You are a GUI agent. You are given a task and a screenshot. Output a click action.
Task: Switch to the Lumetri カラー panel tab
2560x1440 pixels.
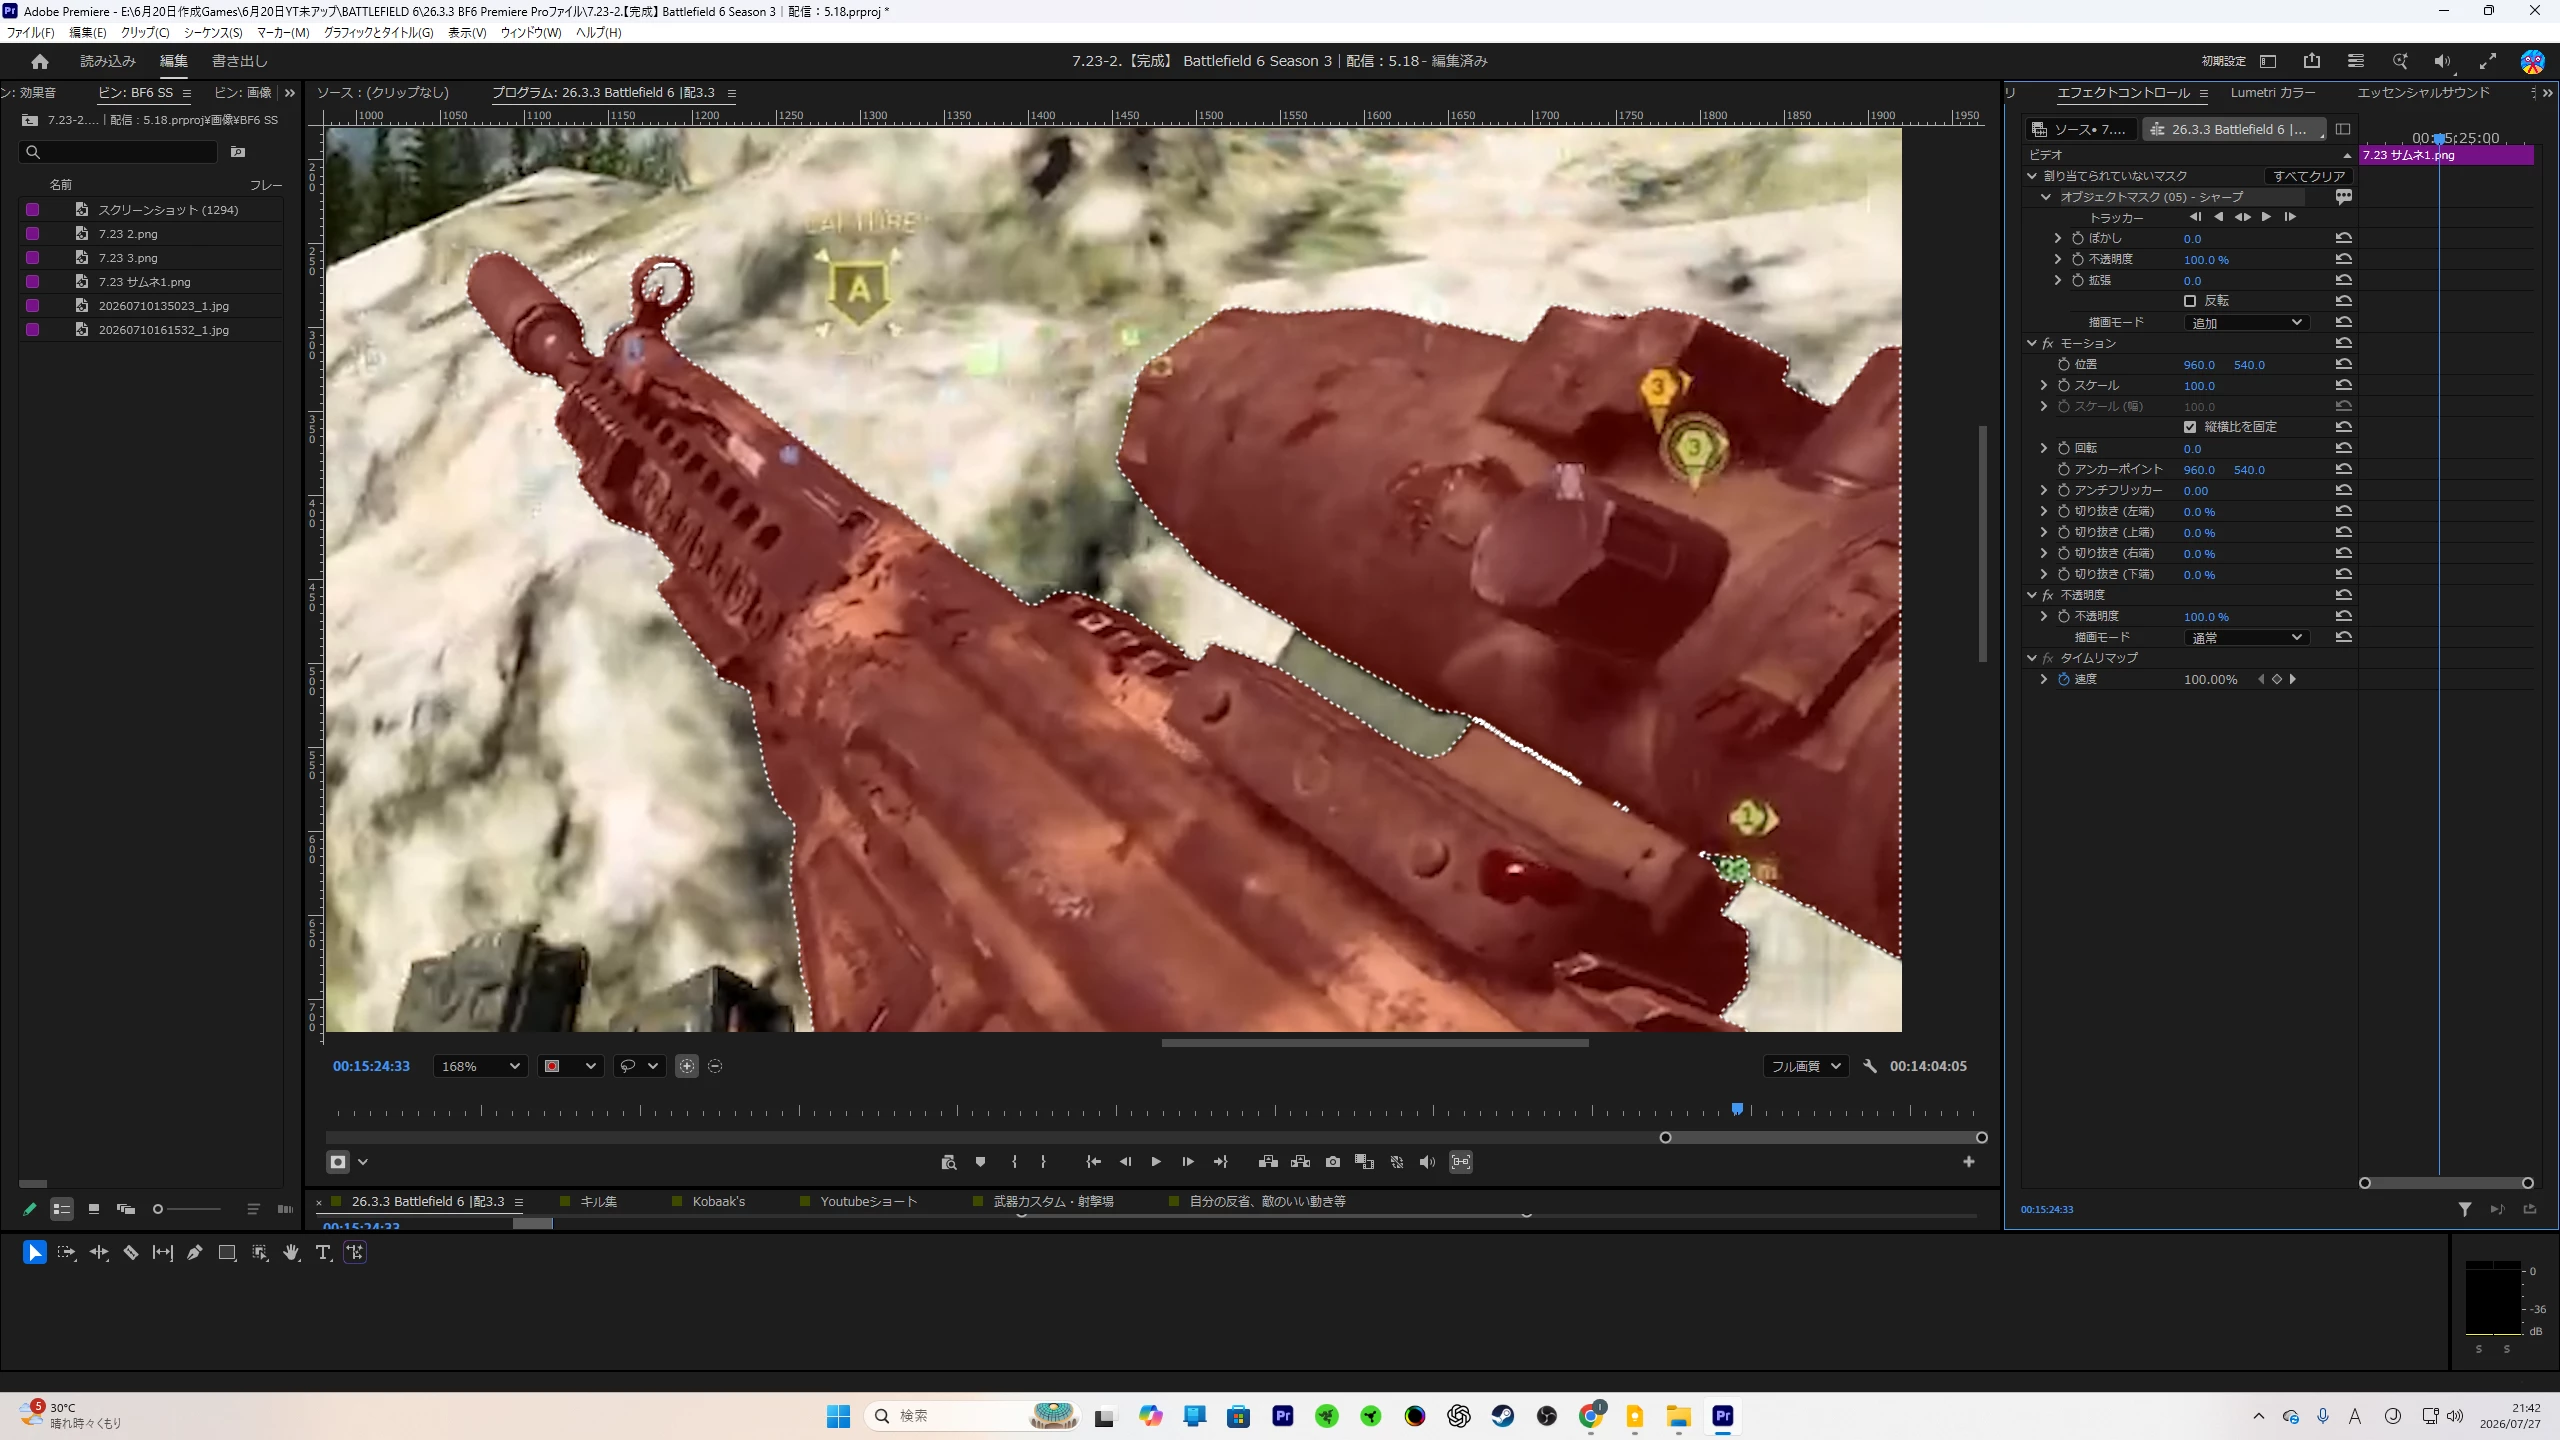click(x=2272, y=92)
